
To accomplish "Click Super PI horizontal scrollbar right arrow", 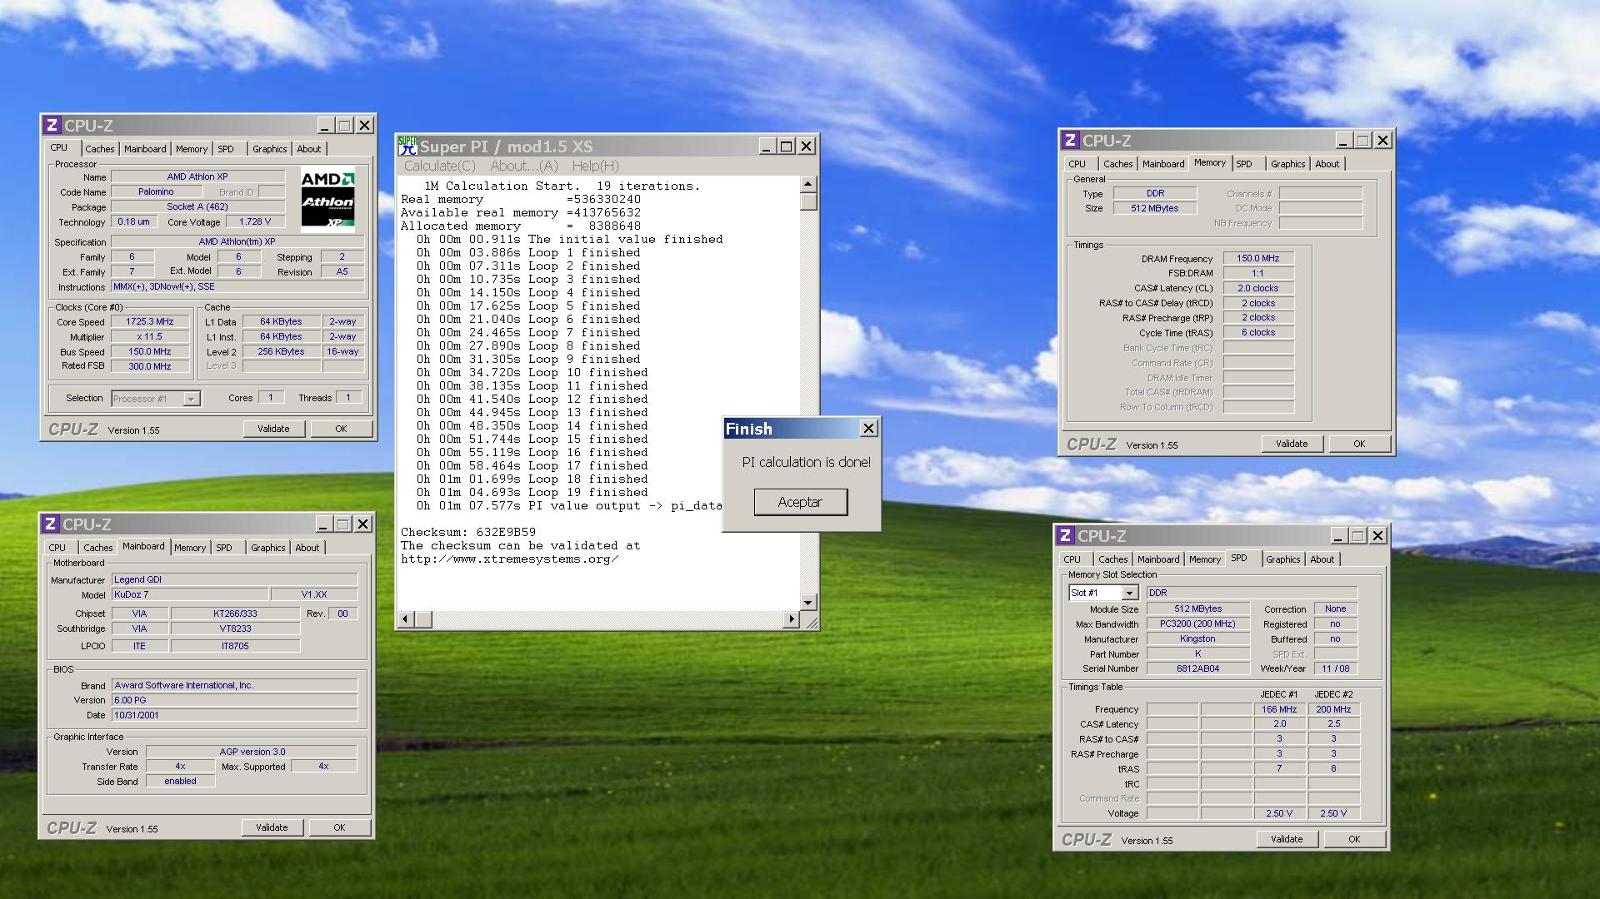I will (x=791, y=619).
